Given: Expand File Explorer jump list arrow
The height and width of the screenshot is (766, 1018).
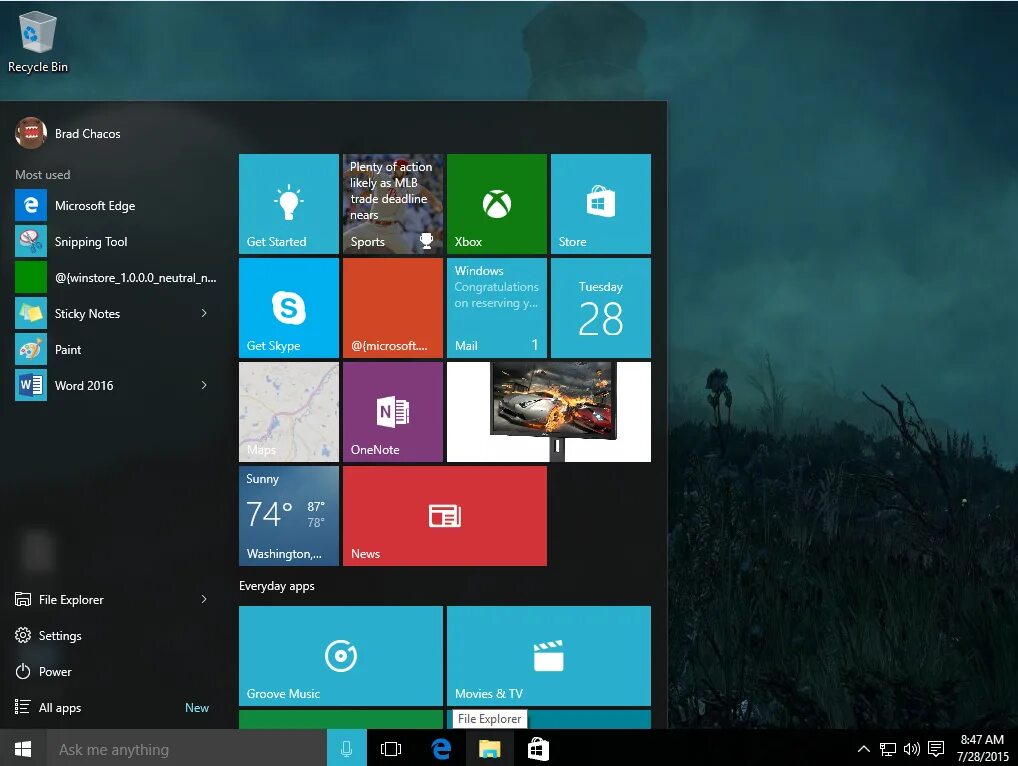Looking at the screenshot, I should pos(204,599).
